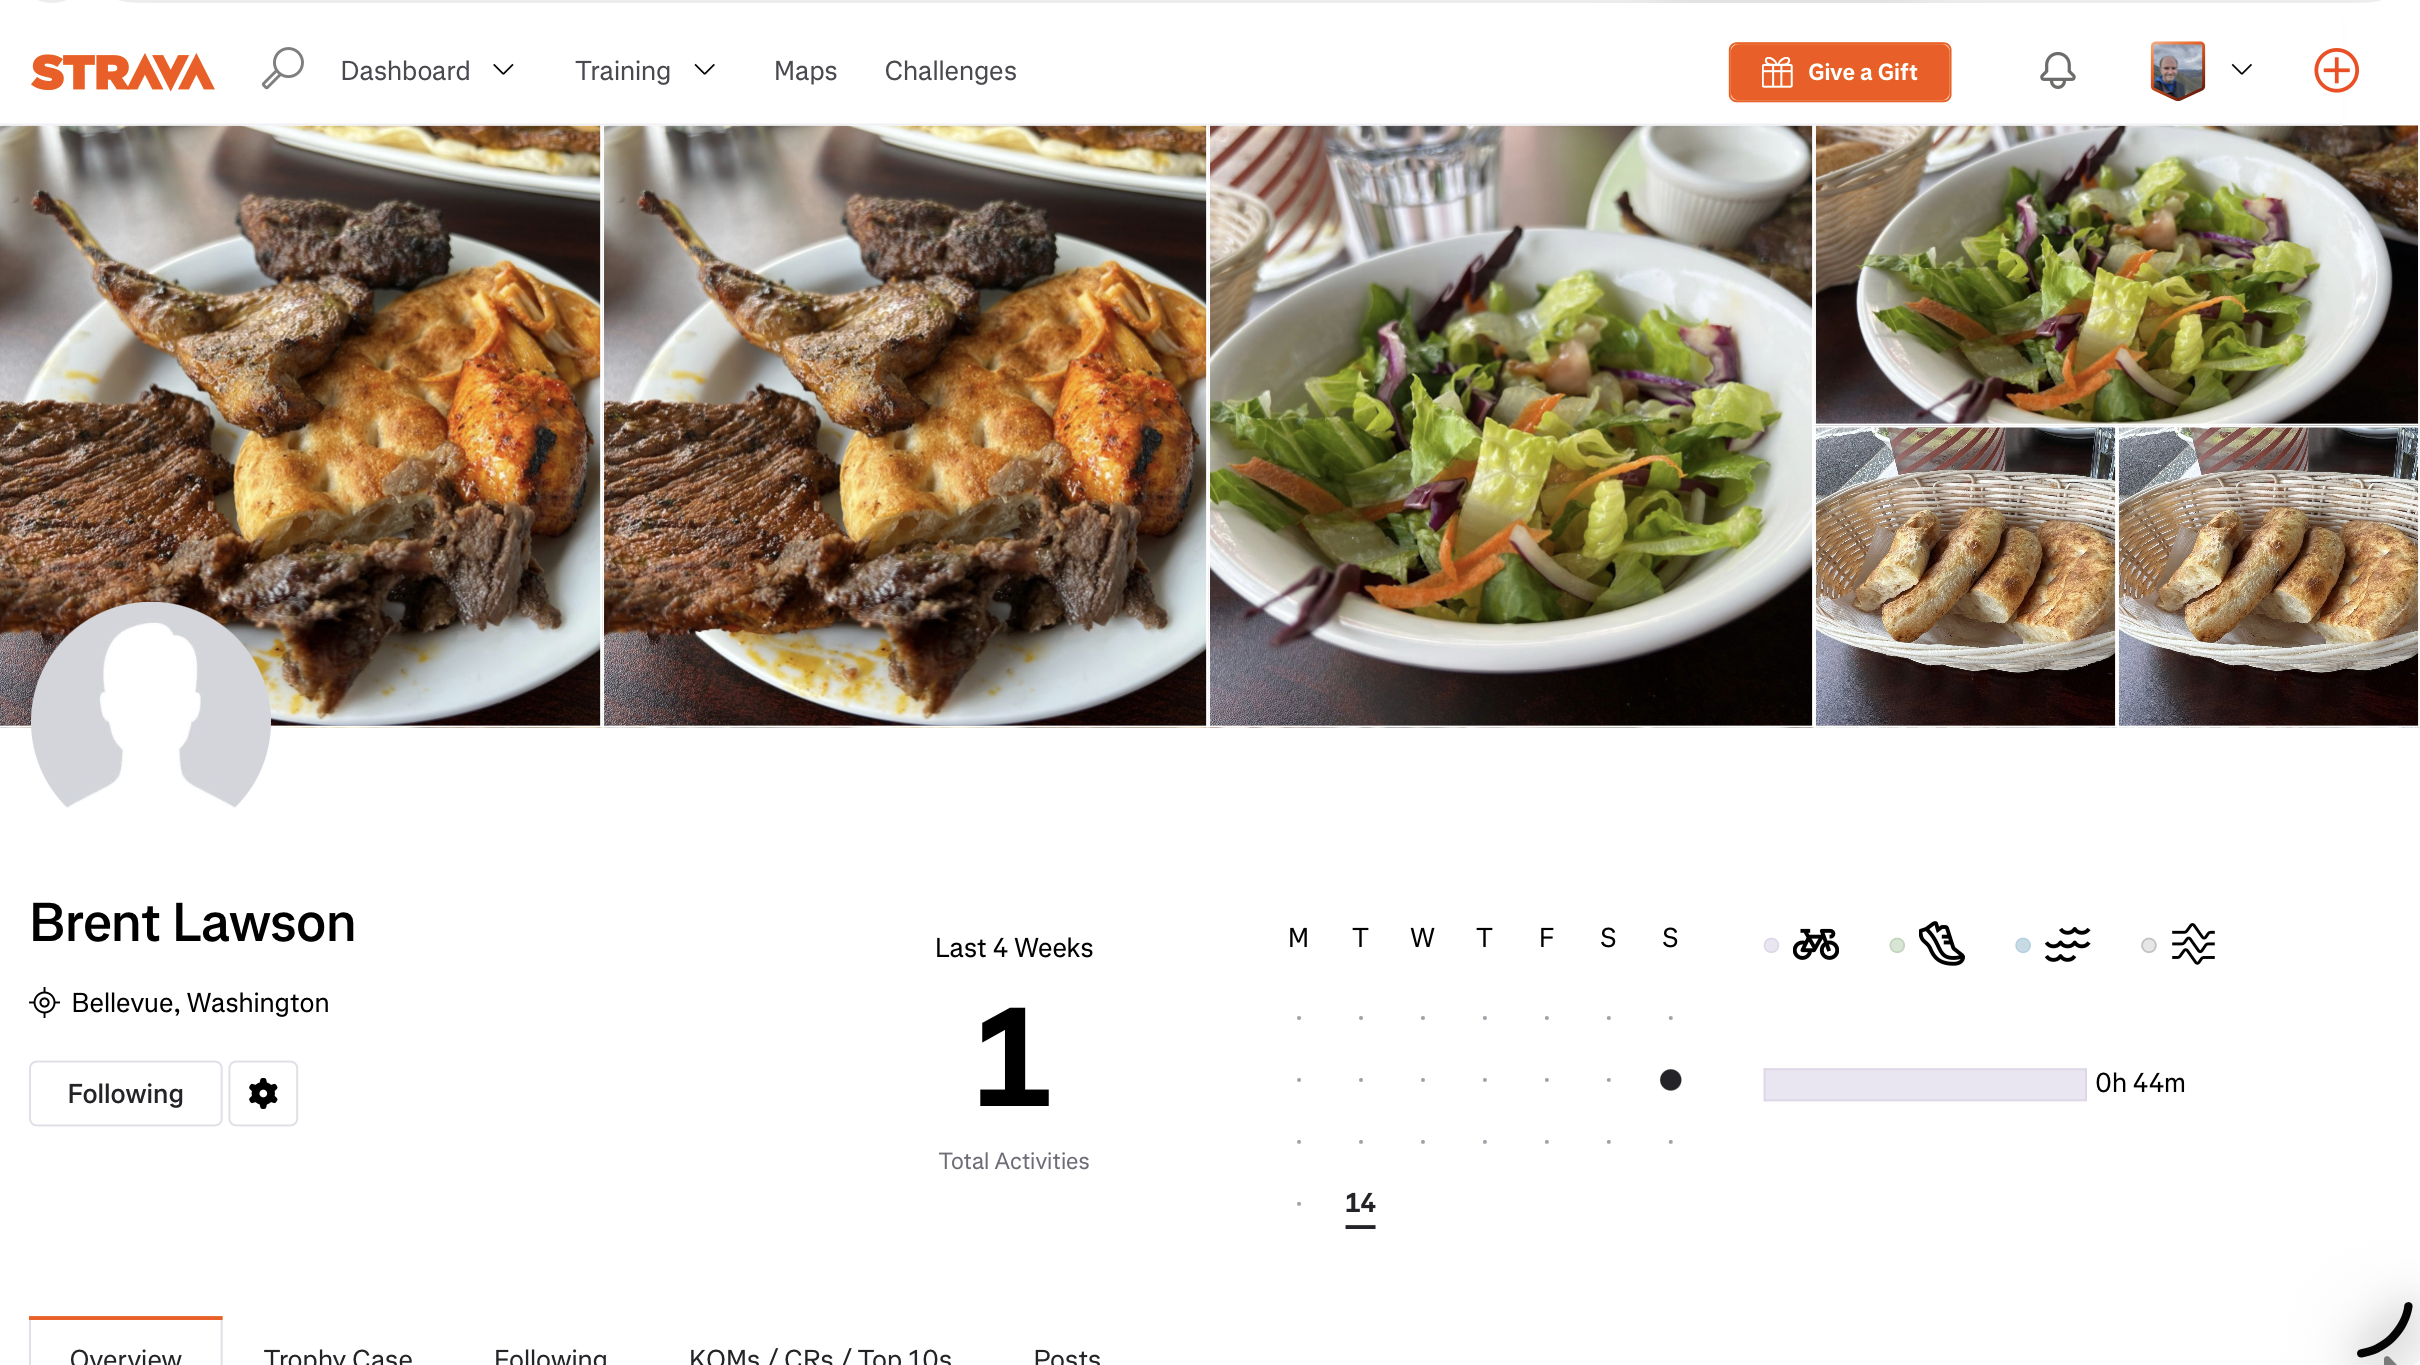
Task: Click the 0h 44m activity time bar
Action: point(1924,1084)
